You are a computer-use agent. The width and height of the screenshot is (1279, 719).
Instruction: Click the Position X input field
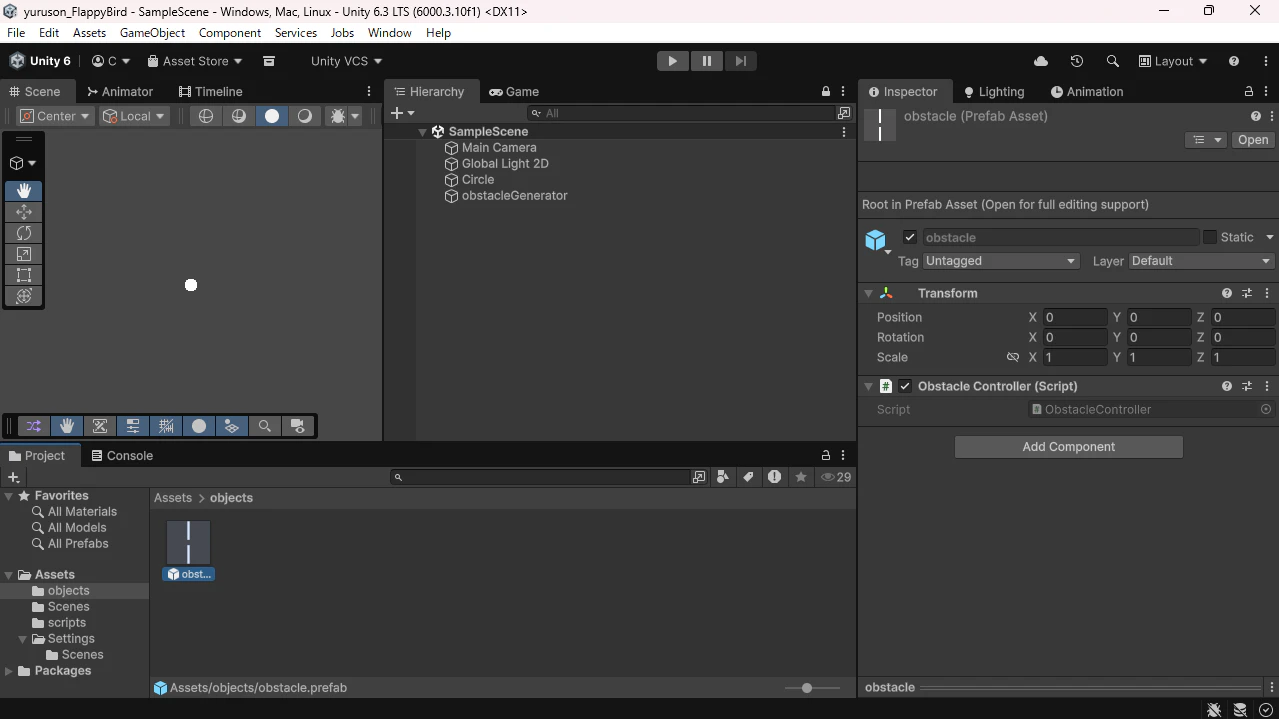click(1075, 317)
